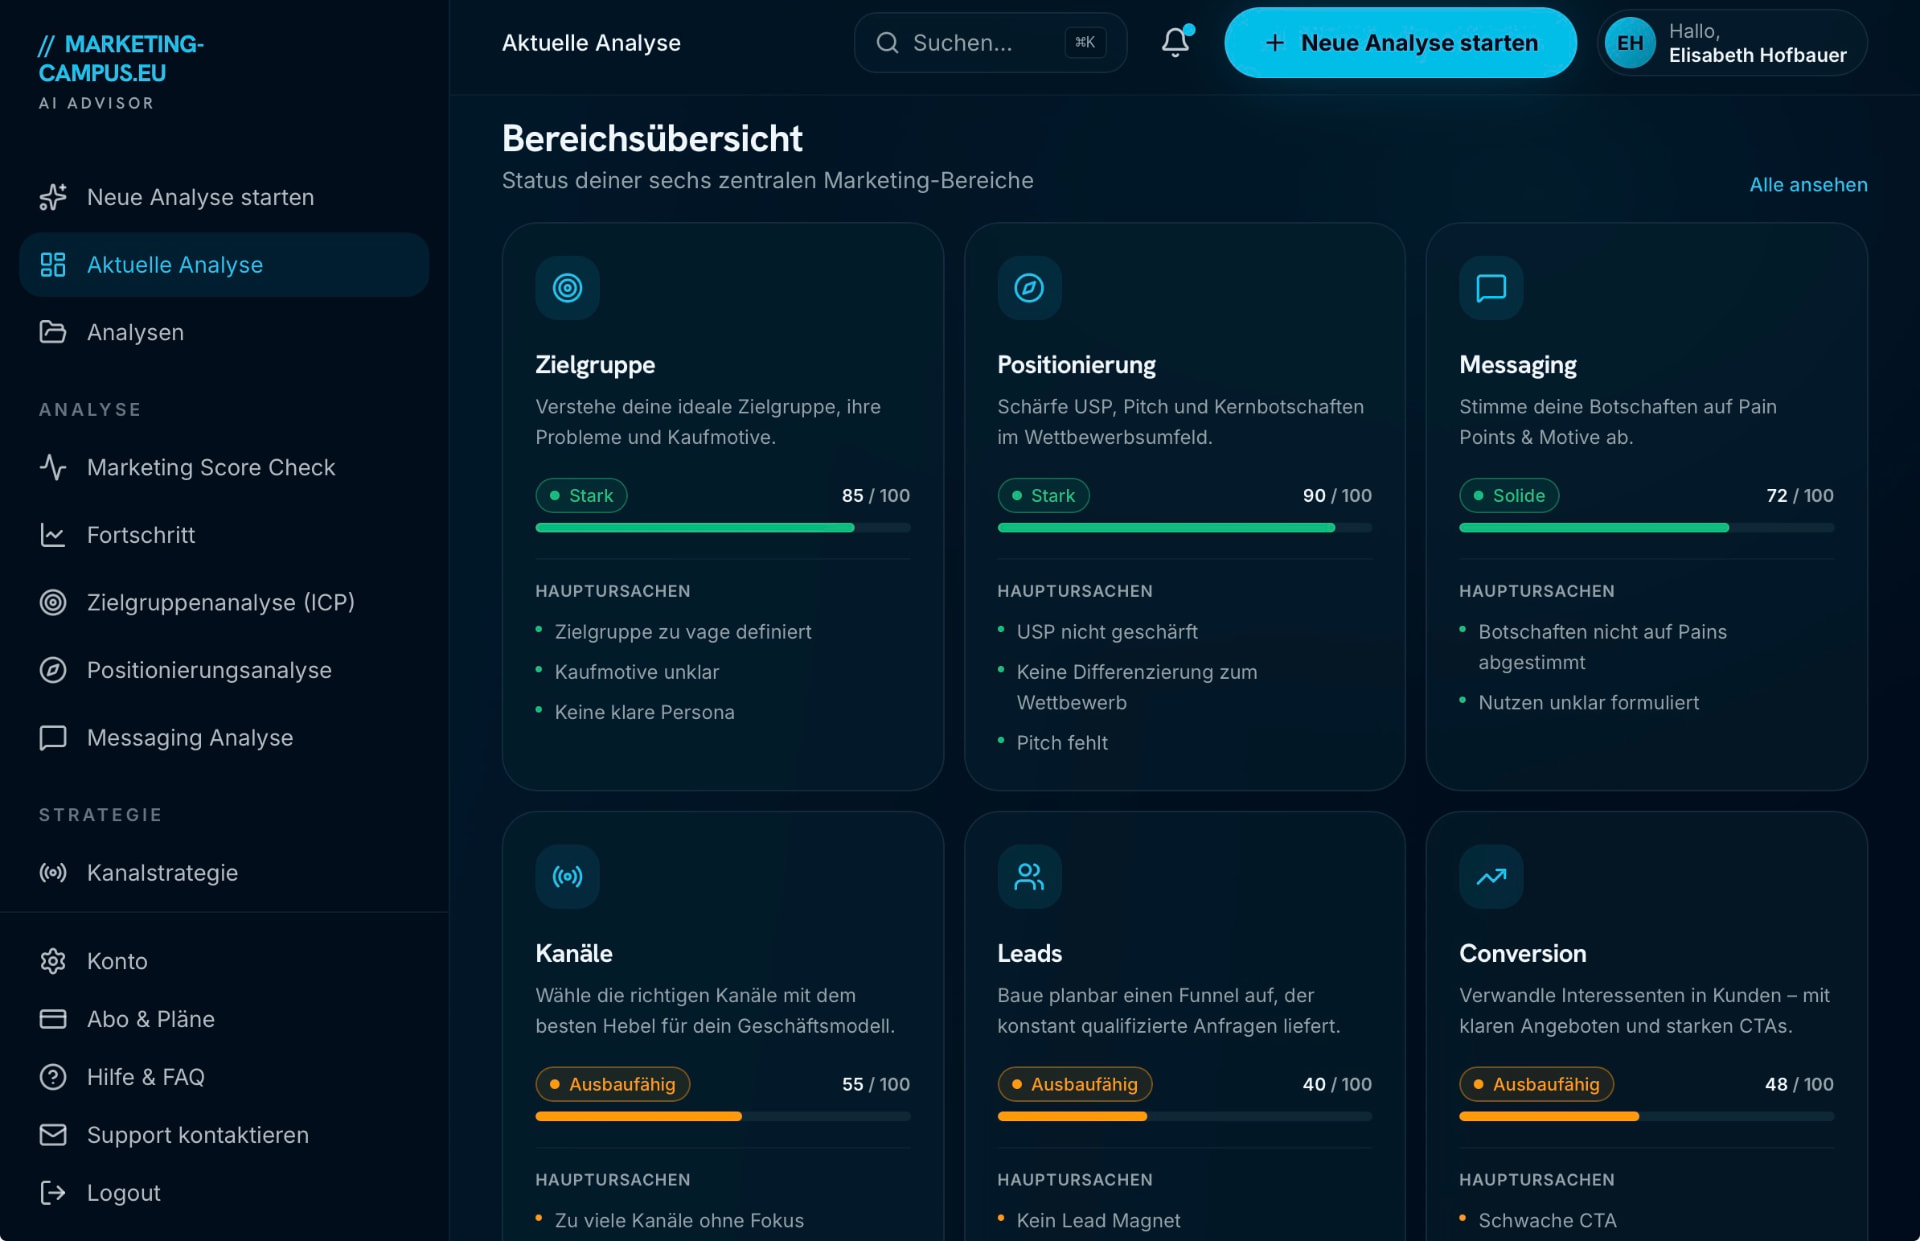
Task: Click the Conversion card heading
Action: point(1522,953)
